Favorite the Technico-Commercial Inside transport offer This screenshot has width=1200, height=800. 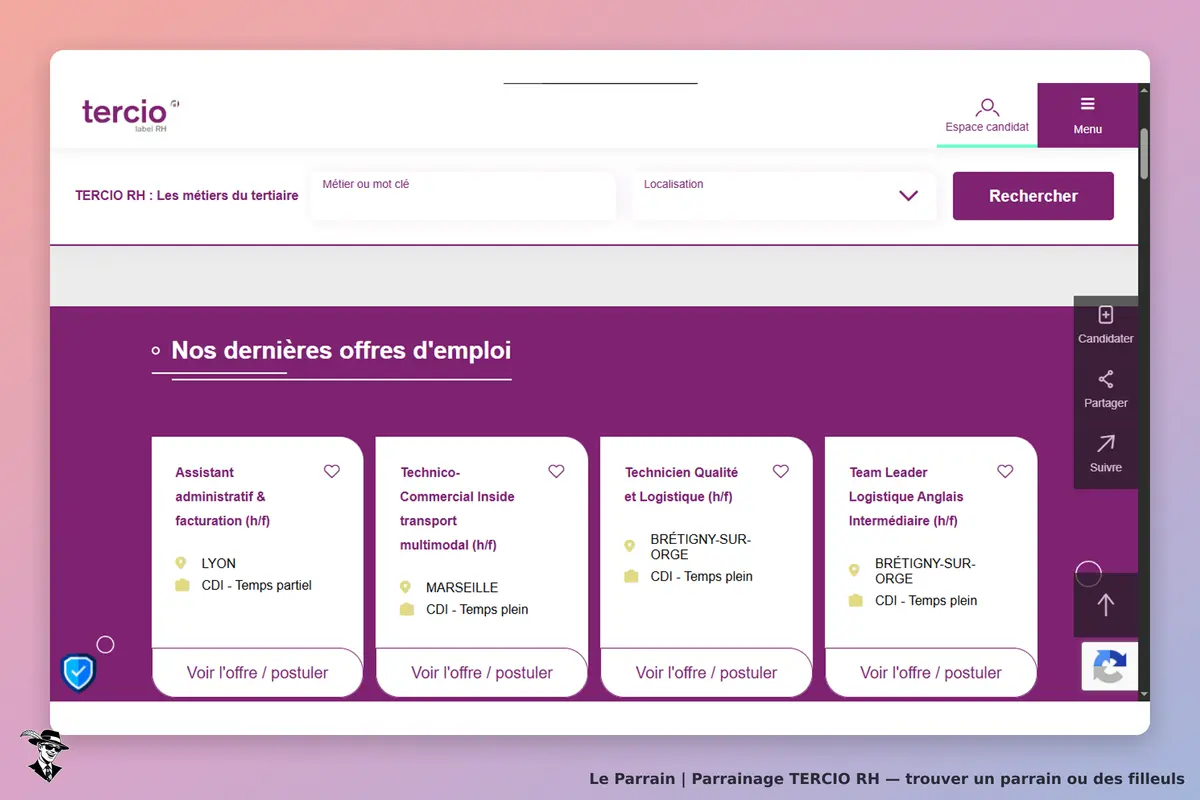pos(556,472)
